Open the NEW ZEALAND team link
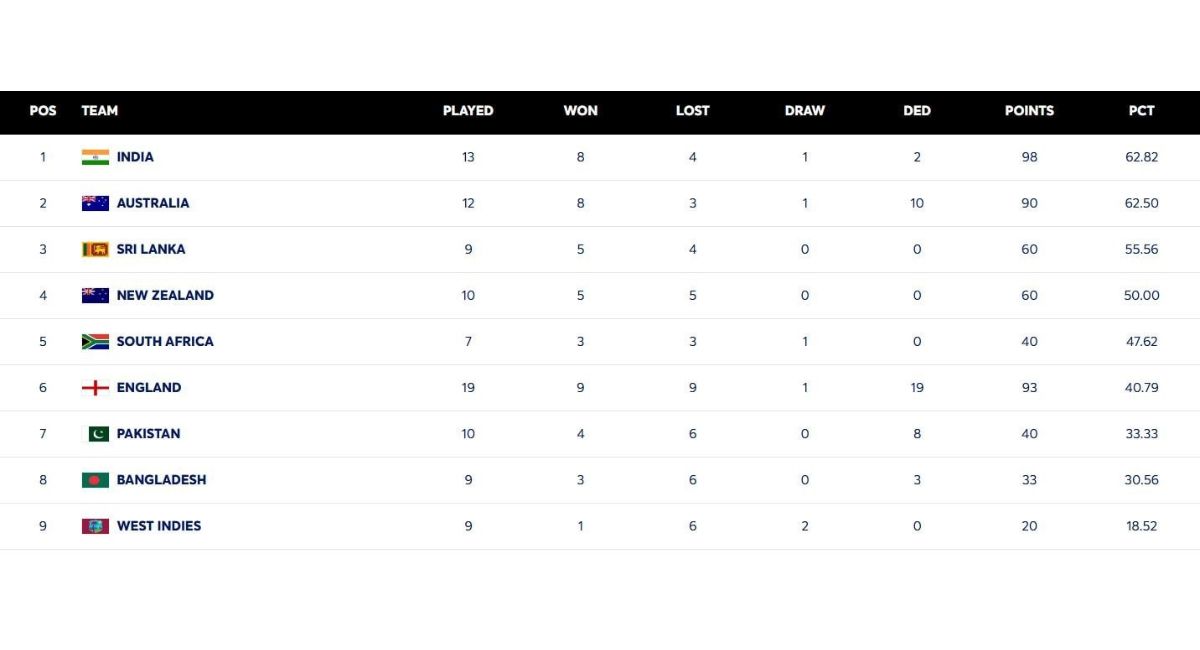This screenshot has width=1200, height=650. tap(165, 295)
